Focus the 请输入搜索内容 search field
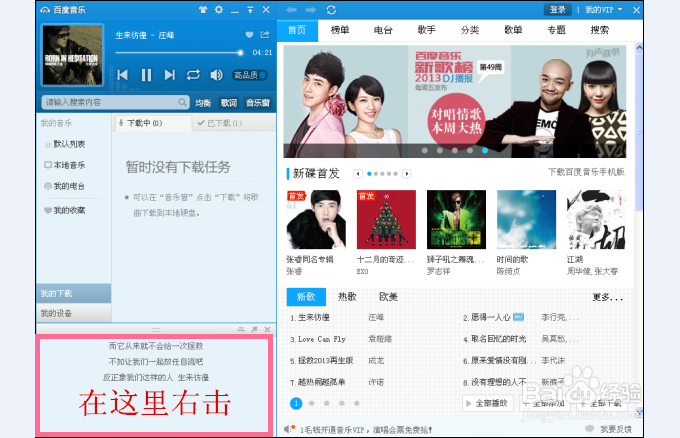680x438 pixels. [x=115, y=102]
